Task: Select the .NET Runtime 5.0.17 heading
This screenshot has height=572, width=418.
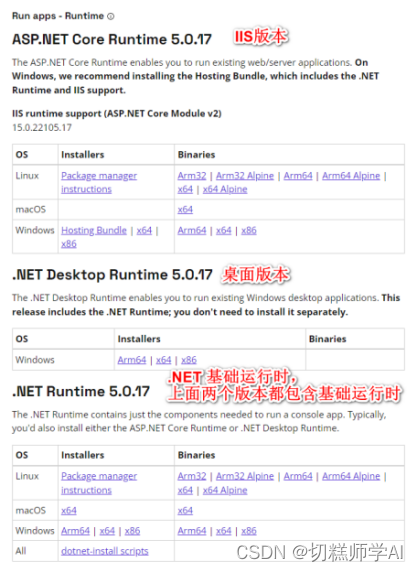Action: point(81,391)
